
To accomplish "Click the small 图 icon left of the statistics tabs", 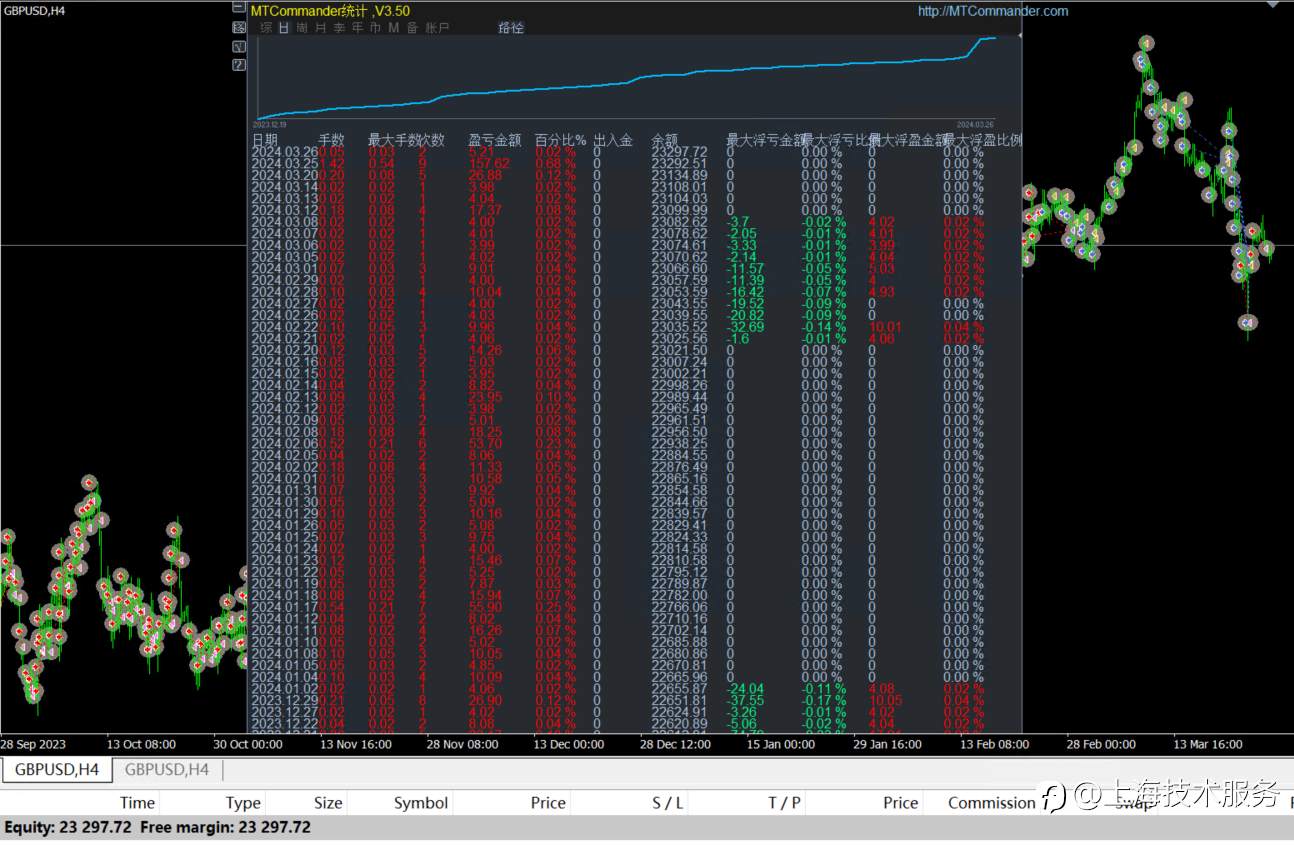I will click(x=239, y=28).
